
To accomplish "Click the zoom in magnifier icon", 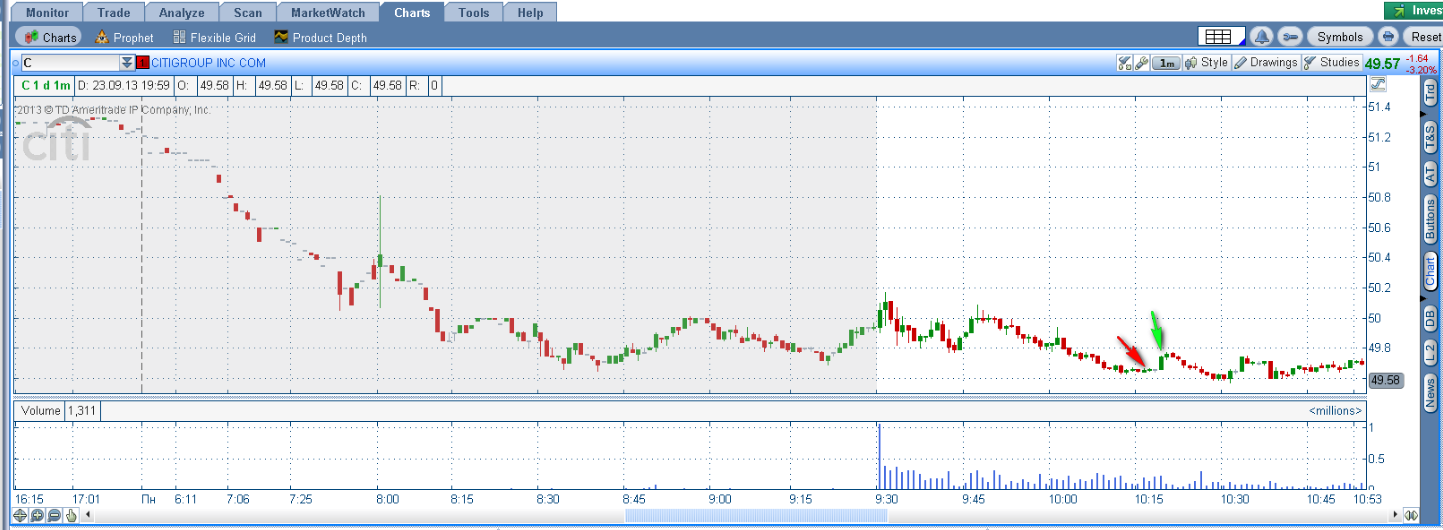I will (38, 515).
